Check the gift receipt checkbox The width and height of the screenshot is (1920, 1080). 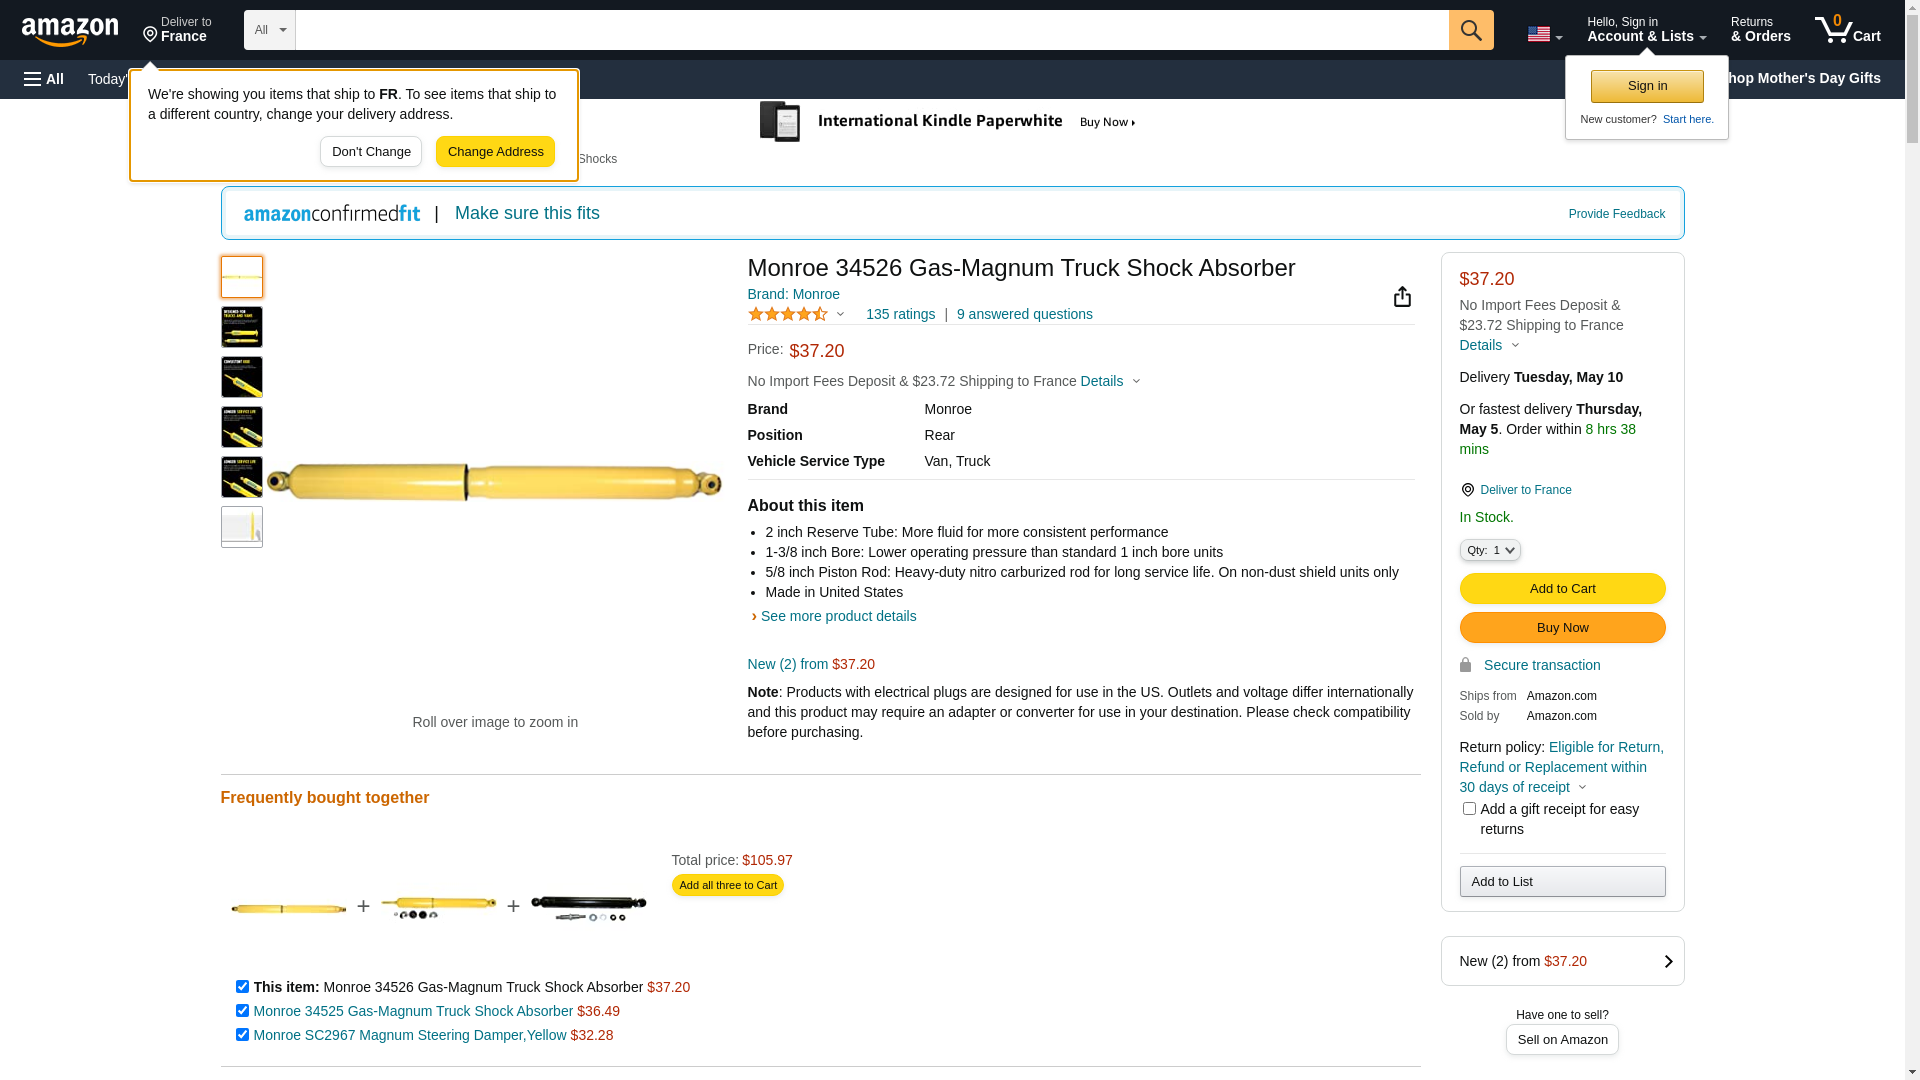1469,809
